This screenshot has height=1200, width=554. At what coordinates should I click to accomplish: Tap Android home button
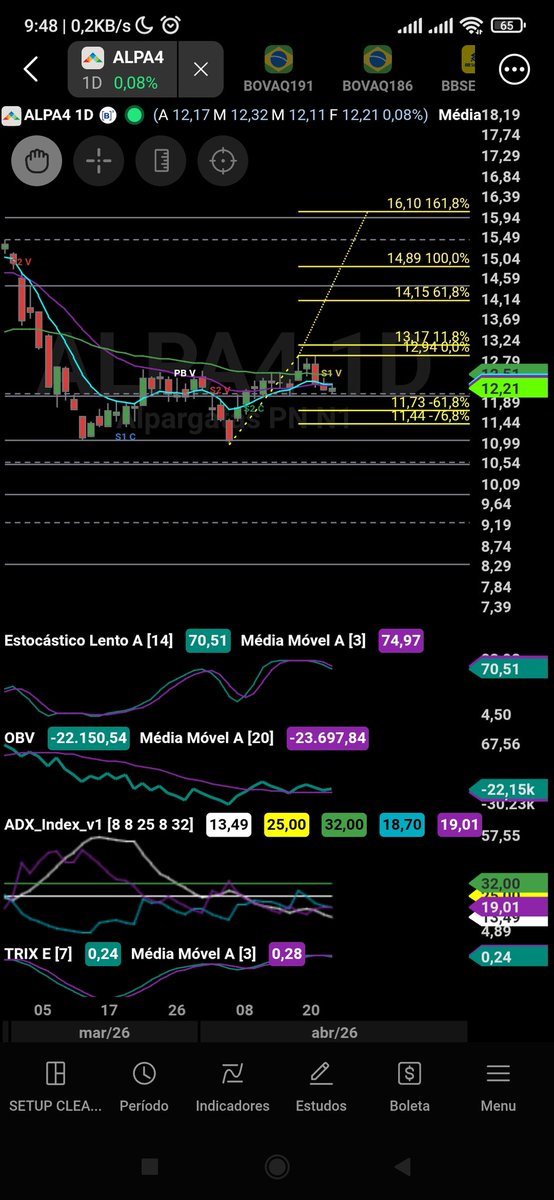[x=277, y=1166]
